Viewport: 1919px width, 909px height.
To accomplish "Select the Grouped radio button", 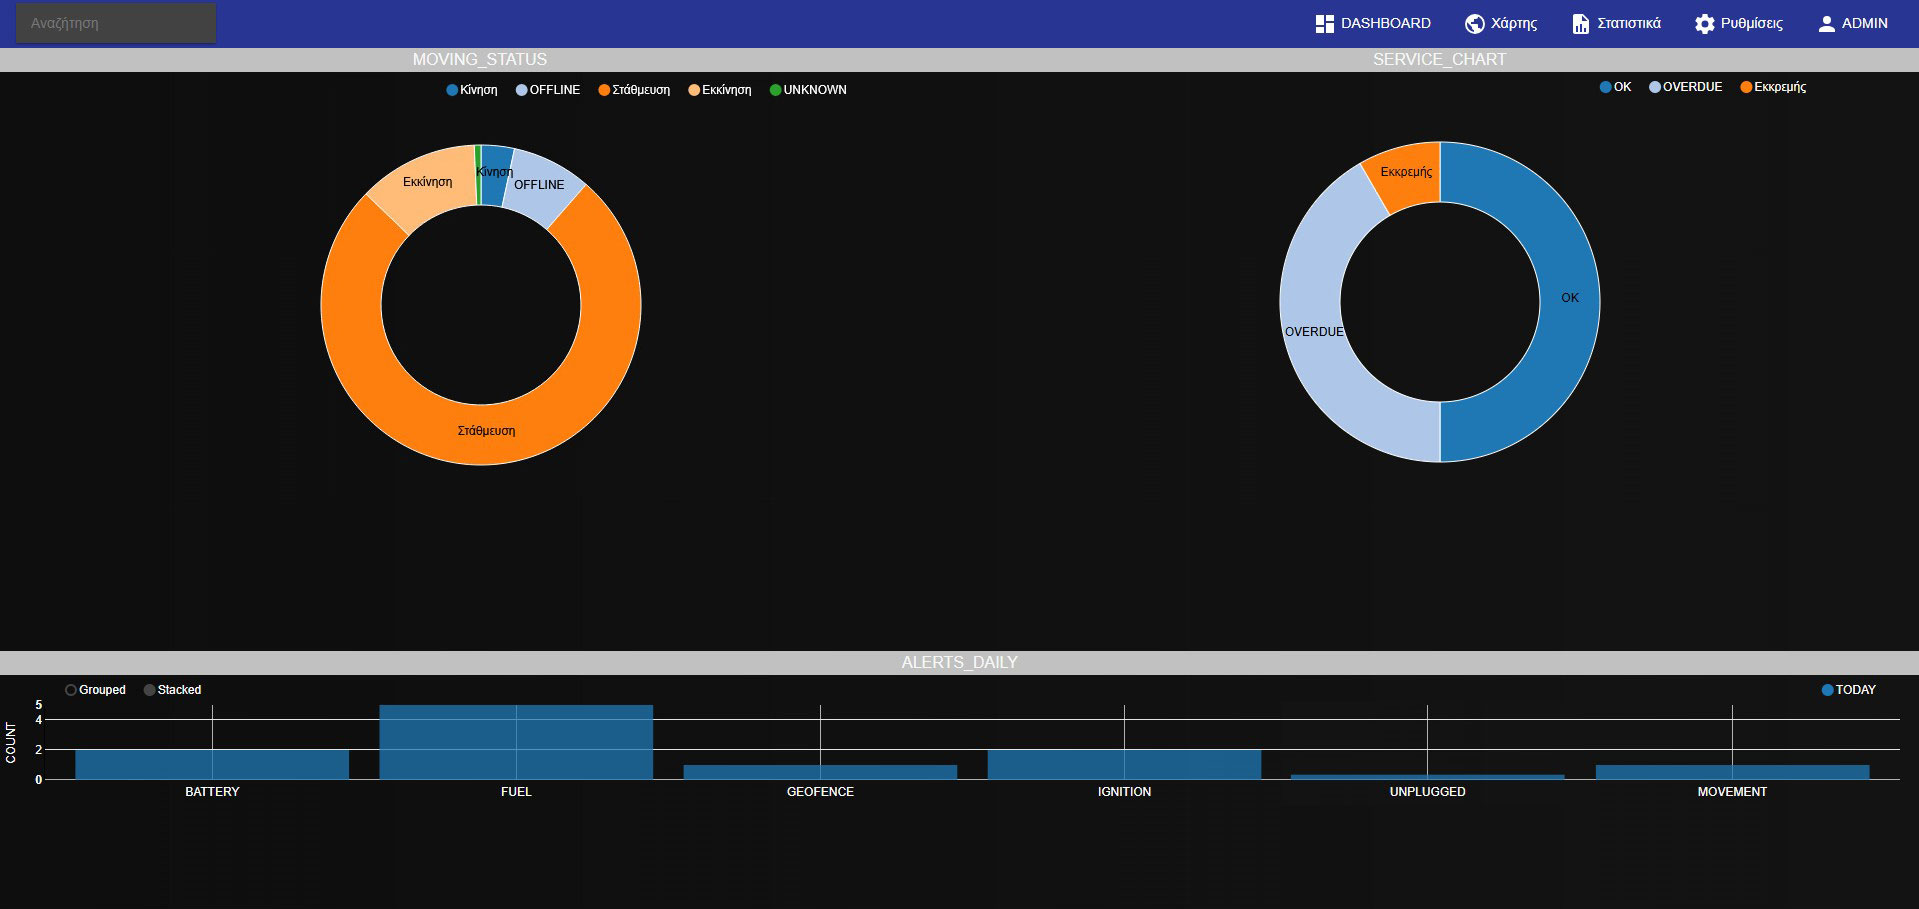I will 71,689.
